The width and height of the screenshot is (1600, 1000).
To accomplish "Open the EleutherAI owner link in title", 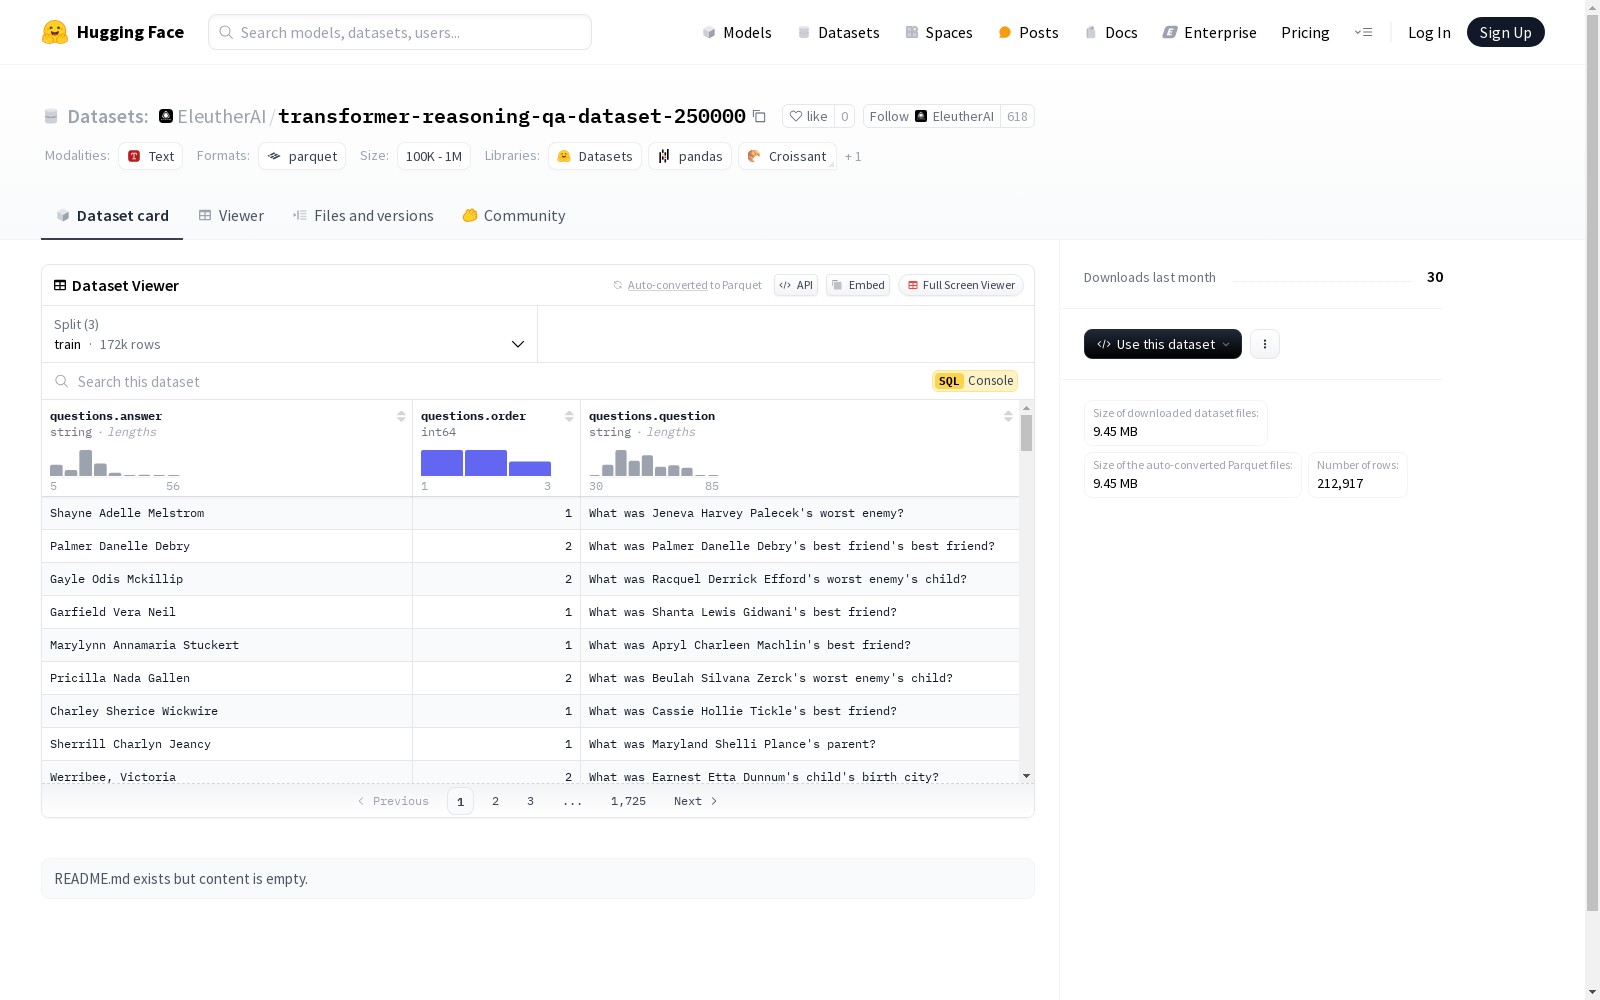I will (x=222, y=116).
